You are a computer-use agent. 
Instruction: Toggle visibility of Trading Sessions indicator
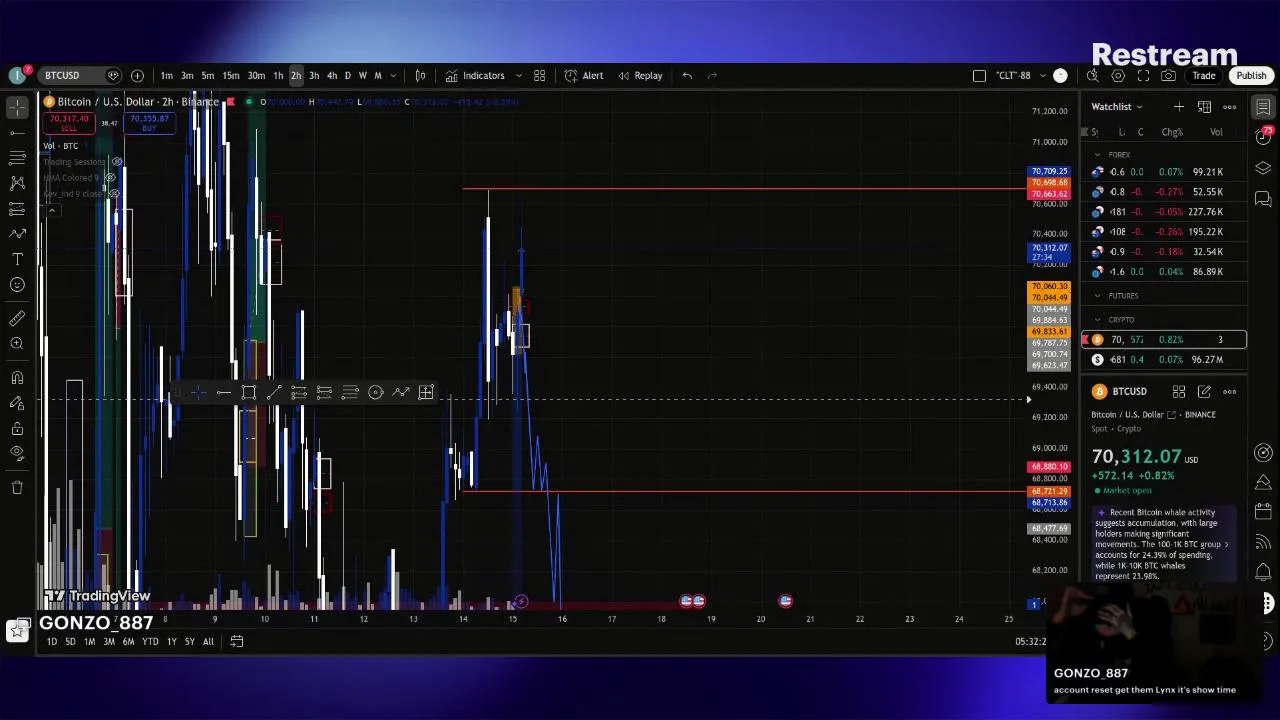(117, 162)
